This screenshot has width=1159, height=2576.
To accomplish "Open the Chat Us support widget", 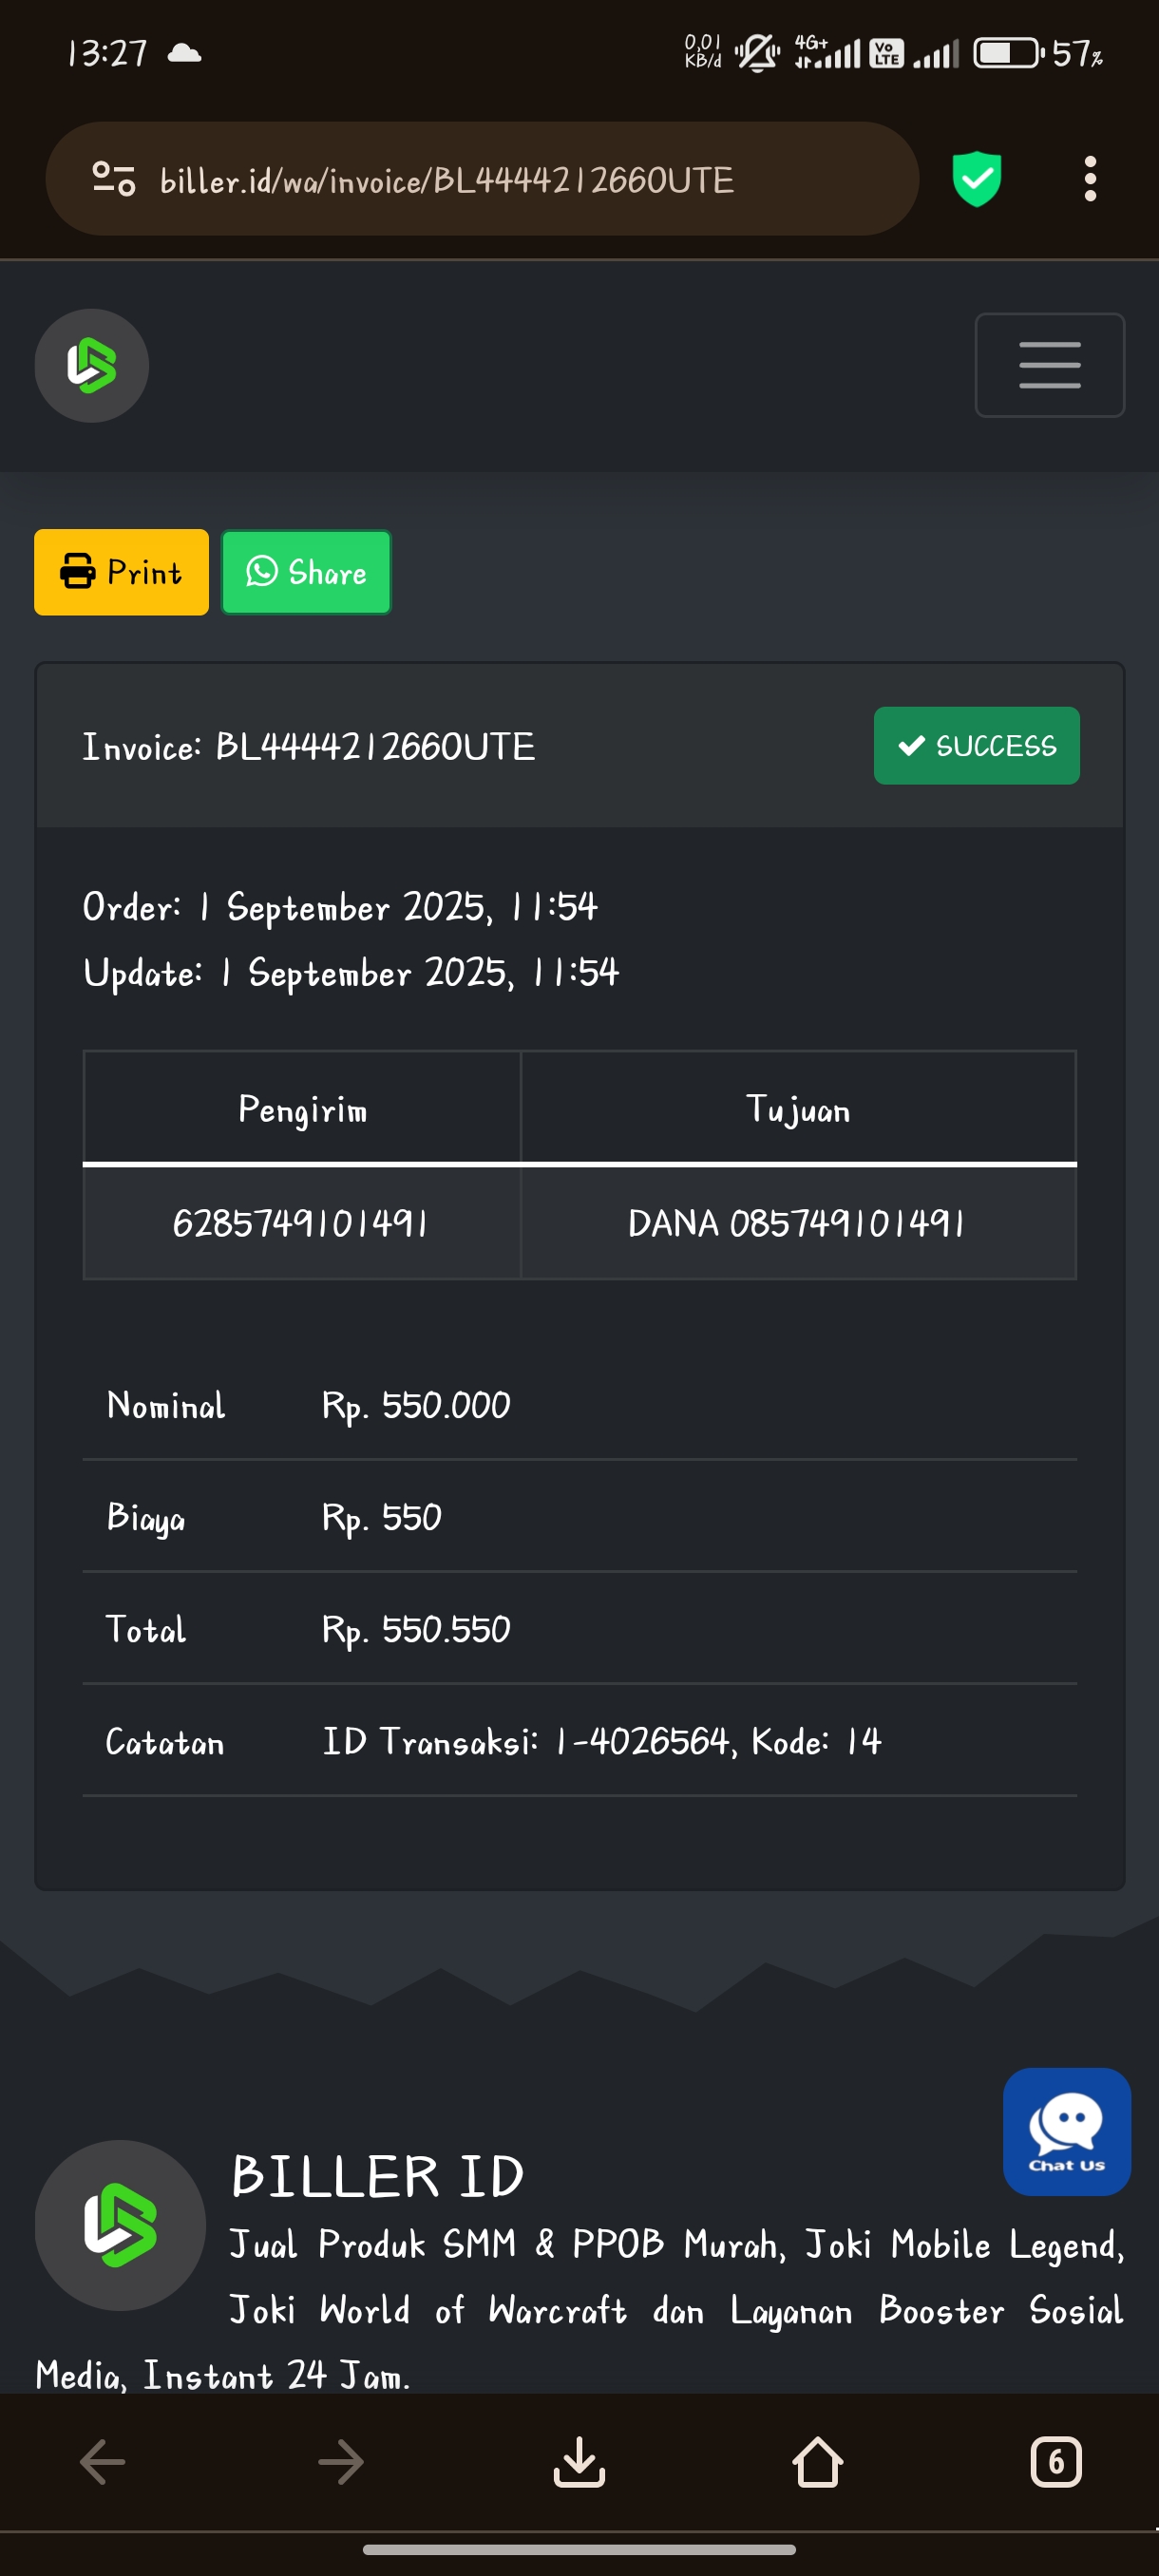I will (x=1066, y=2131).
